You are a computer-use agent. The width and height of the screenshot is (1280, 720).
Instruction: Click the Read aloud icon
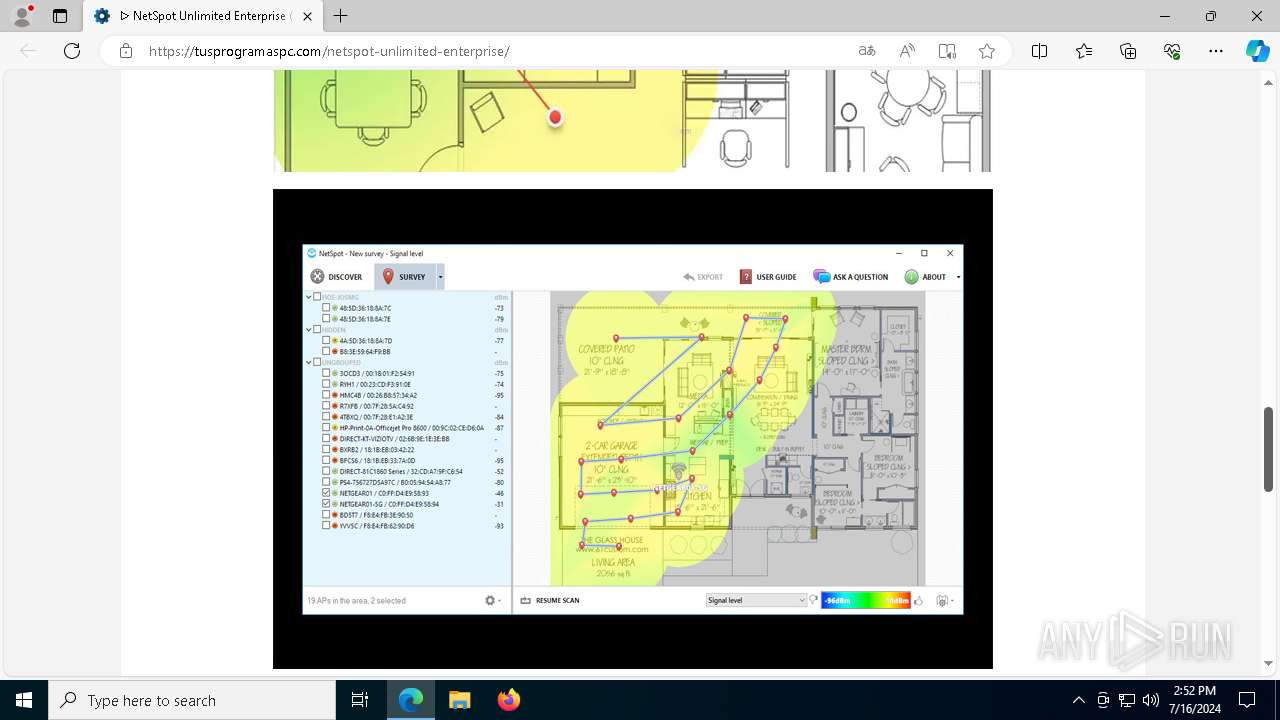pos(907,51)
